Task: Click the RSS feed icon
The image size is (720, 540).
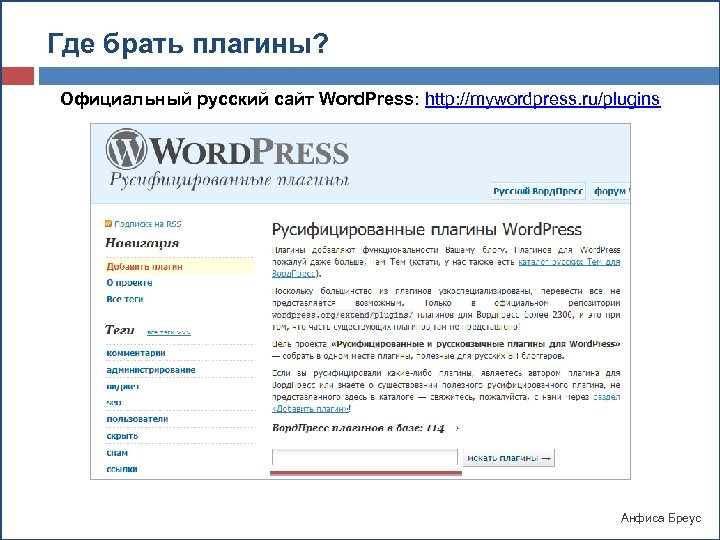Action: [108, 224]
